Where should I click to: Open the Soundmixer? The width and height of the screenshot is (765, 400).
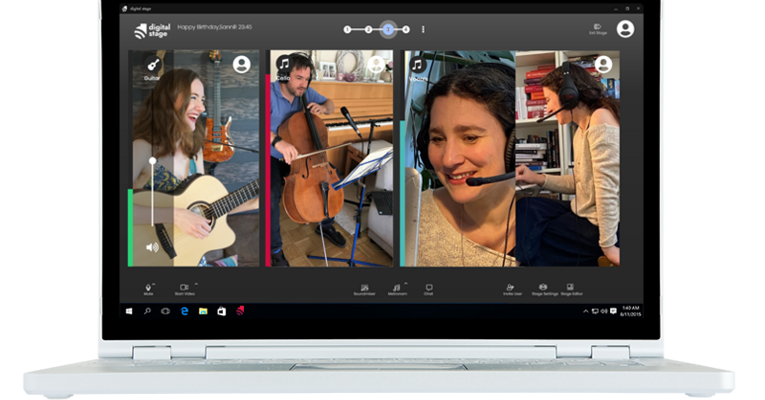click(x=364, y=290)
